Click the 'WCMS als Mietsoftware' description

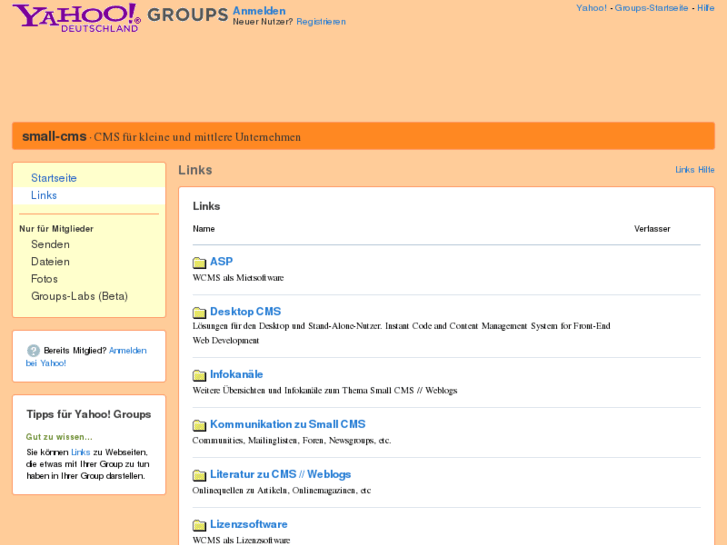pyautogui.click(x=238, y=278)
